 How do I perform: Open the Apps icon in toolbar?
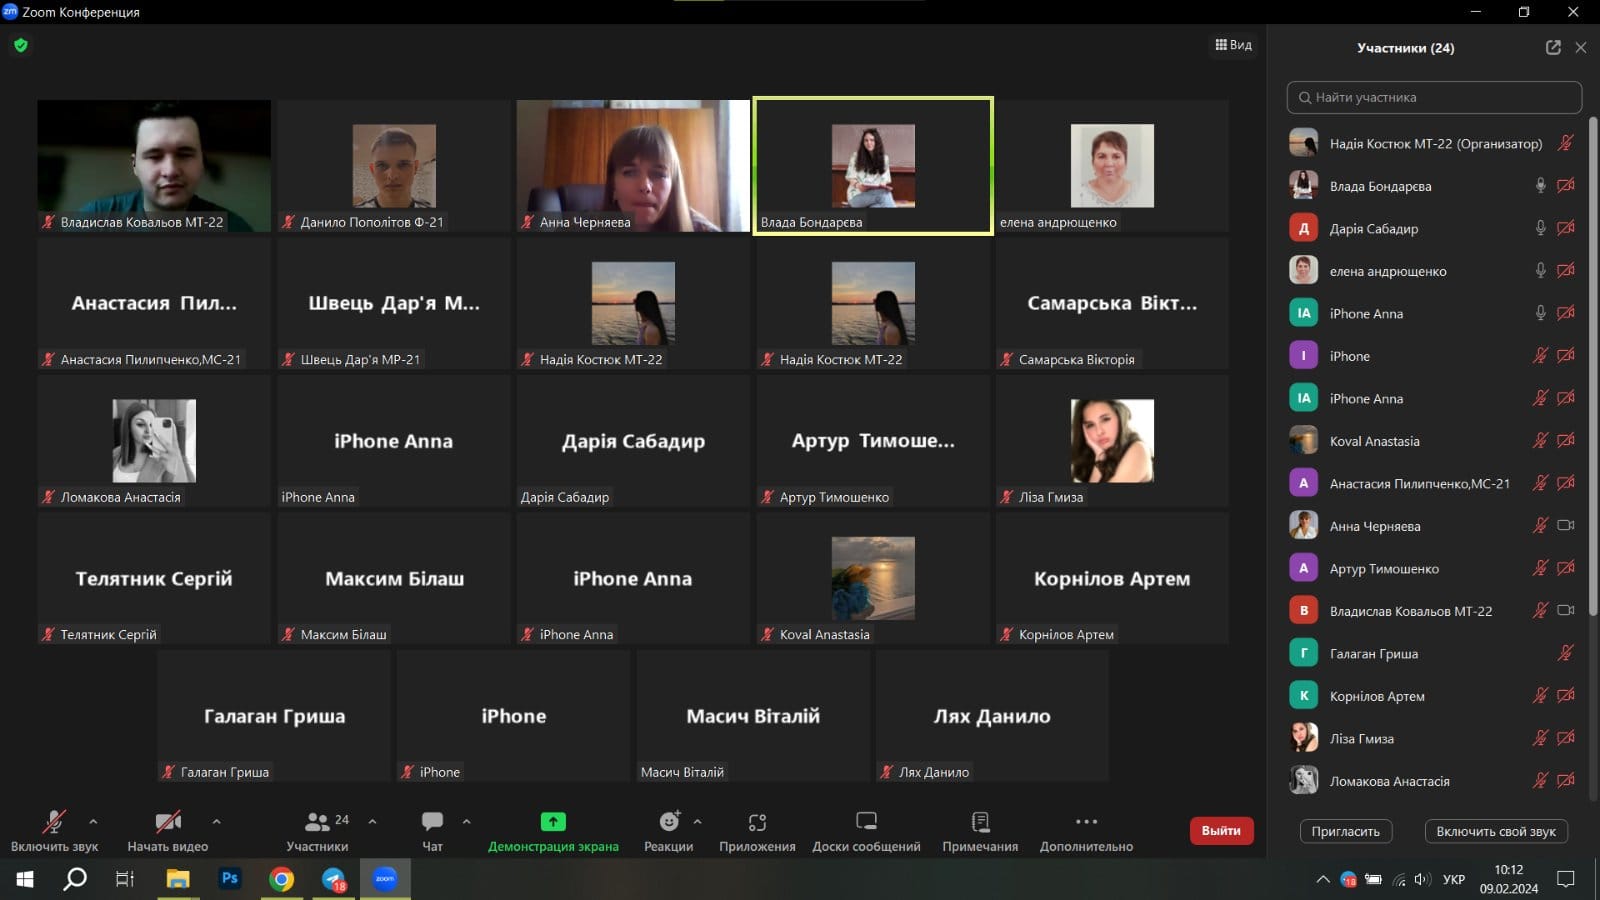tap(757, 822)
